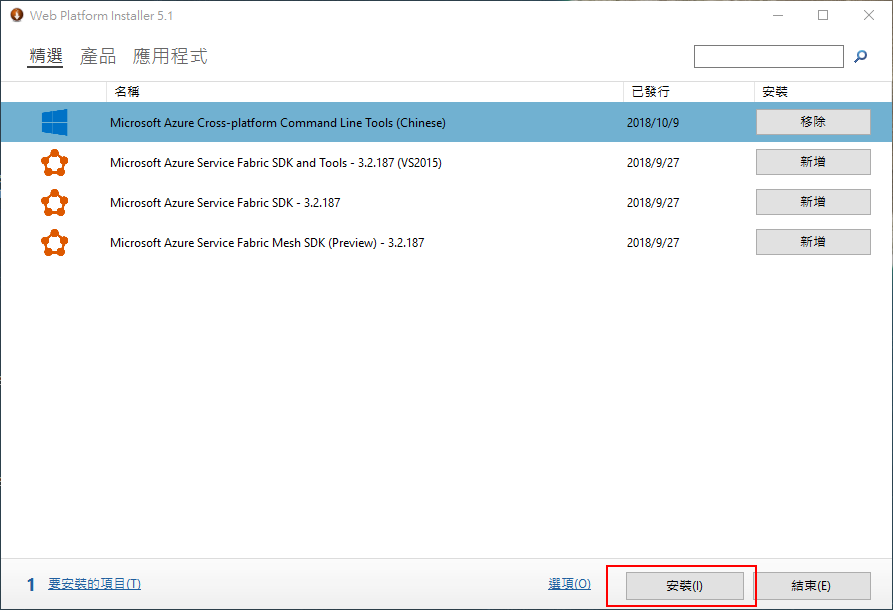Click the icon of Service Fabric SDK - 3.2.187
Image resolution: width=893 pixels, height=610 pixels.
(x=55, y=202)
